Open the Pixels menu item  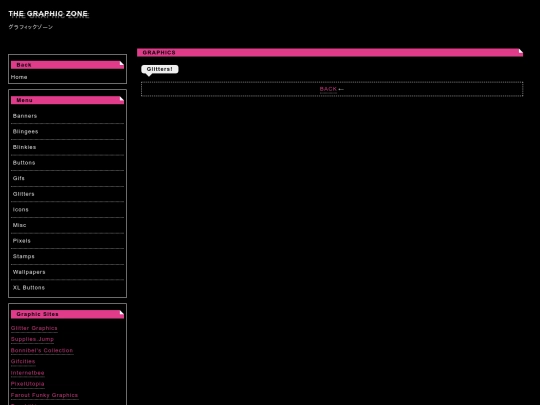coord(68,241)
